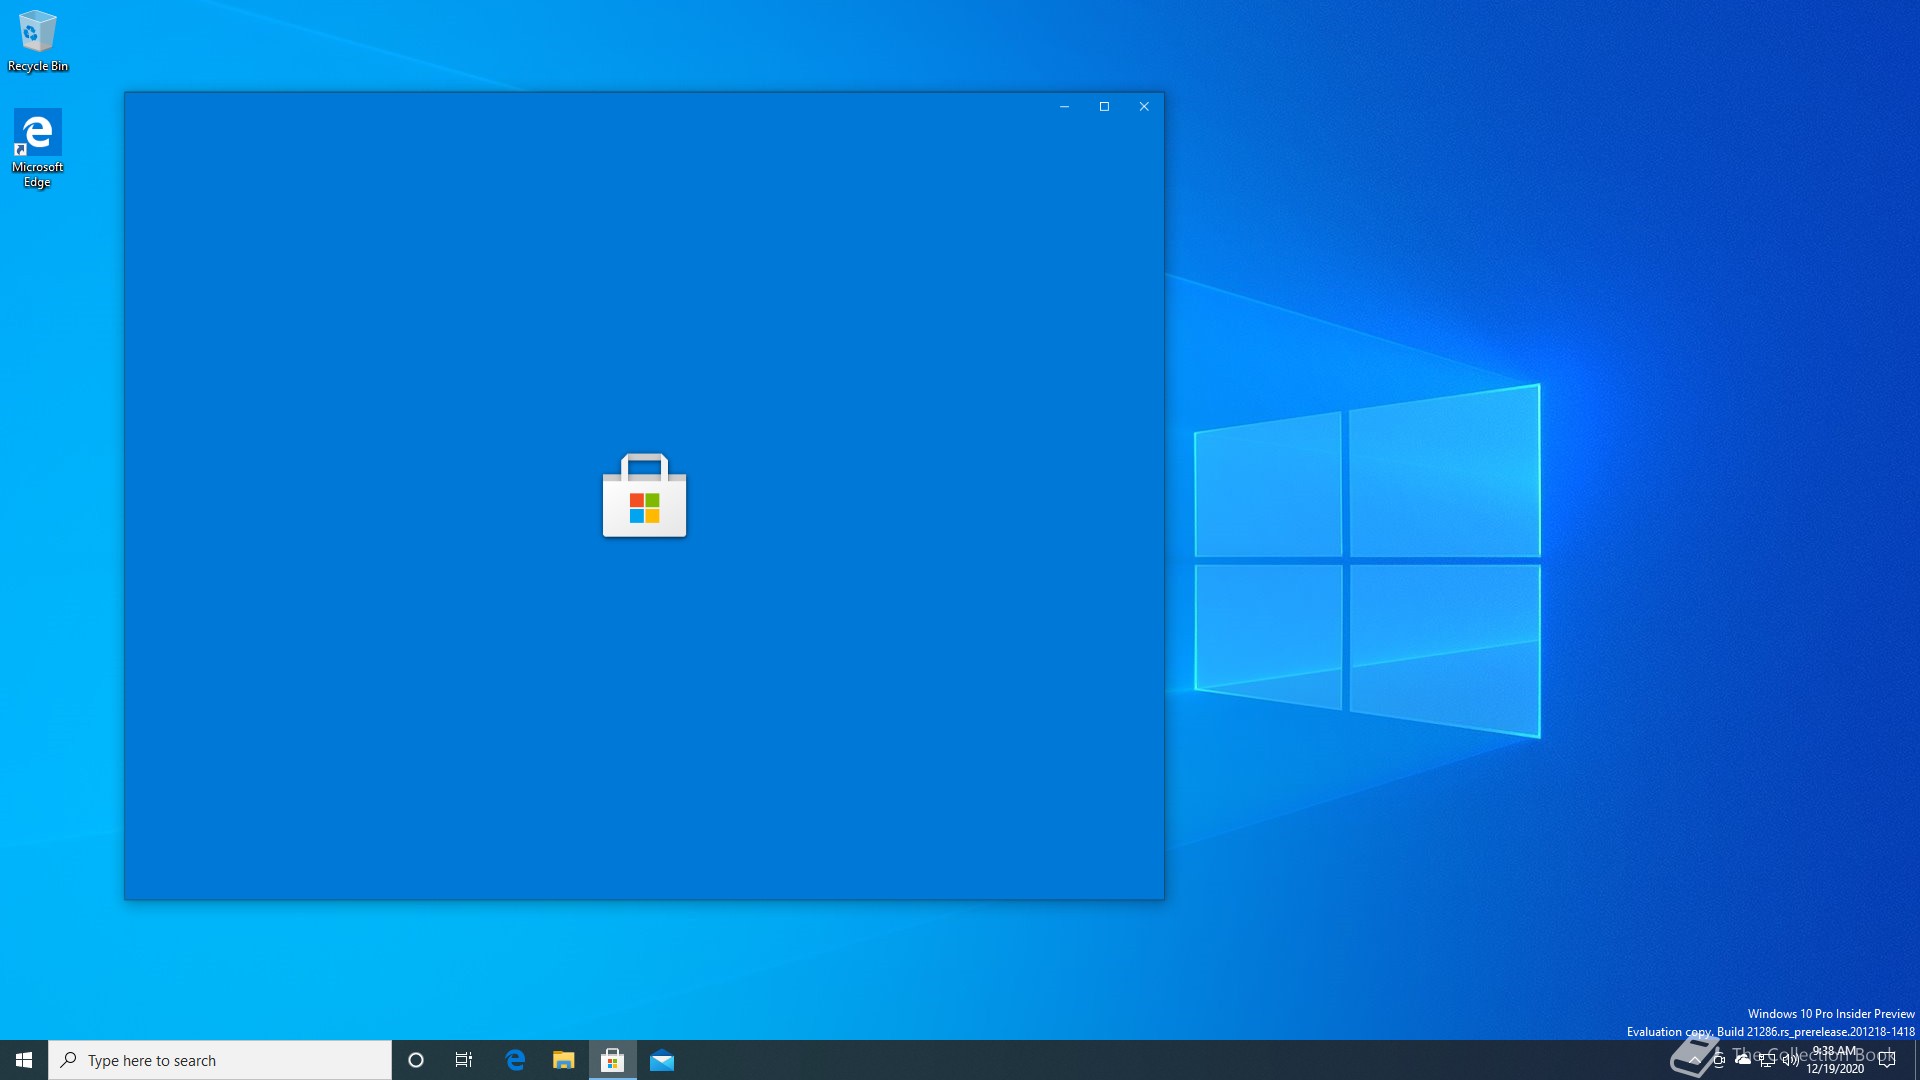The width and height of the screenshot is (1920, 1080).
Task: Open the Mail app from the taskbar
Action: tap(662, 1060)
